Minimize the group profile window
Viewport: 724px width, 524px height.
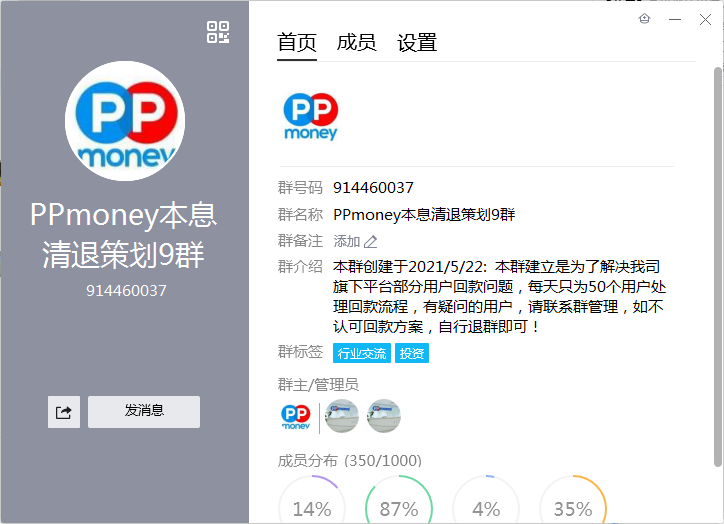point(675,19)
